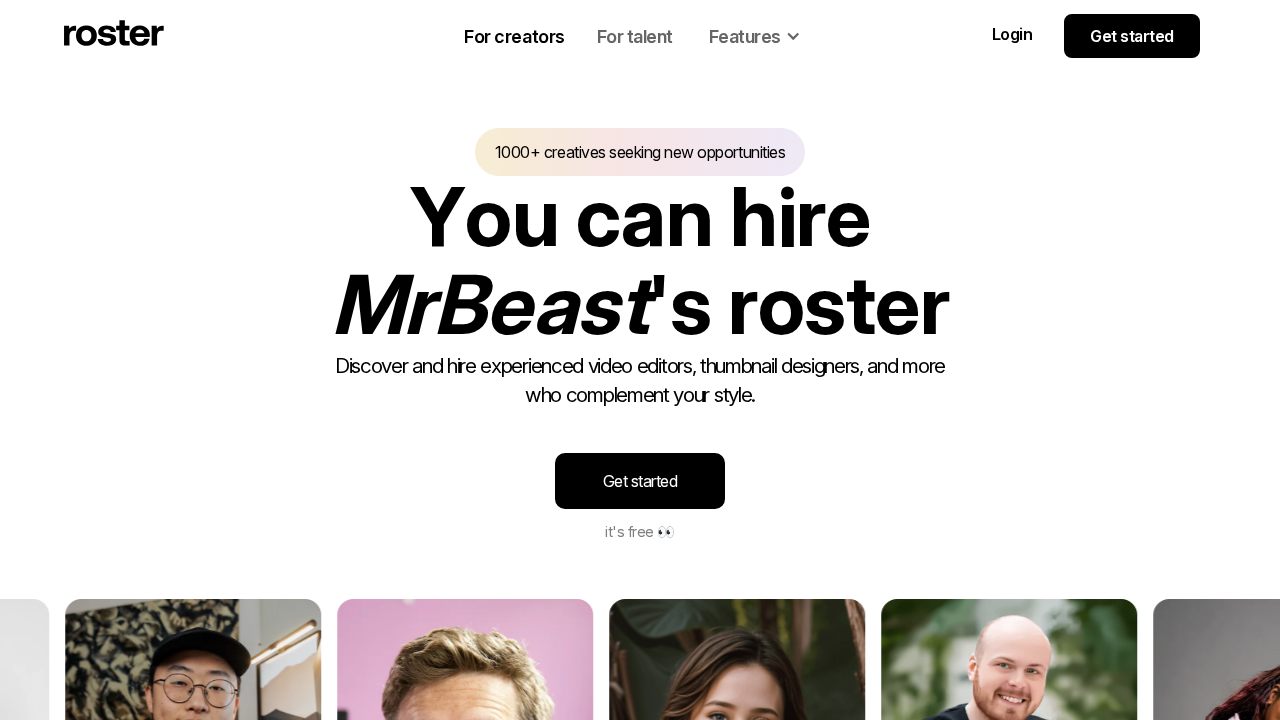The height and width of the screenshot is (720, 1280).
Task: Click the You can hire headline text
Action: click(x=640, y=218)
